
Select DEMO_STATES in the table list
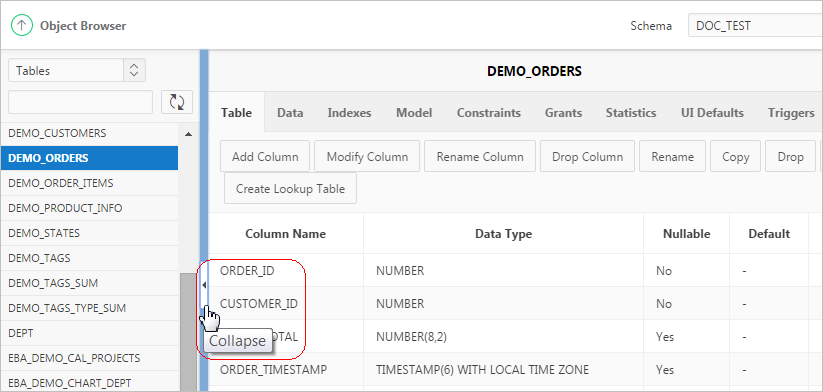click(x=89, y=233)
